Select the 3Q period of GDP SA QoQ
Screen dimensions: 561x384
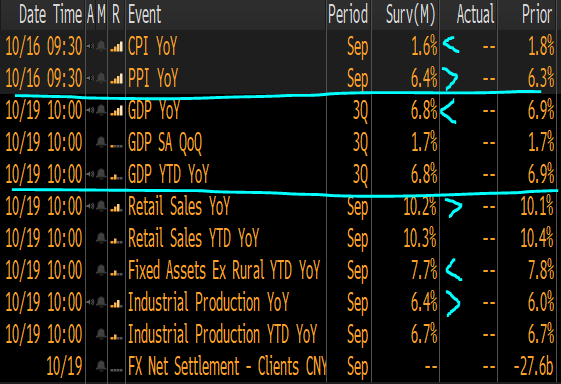point(360,142)
